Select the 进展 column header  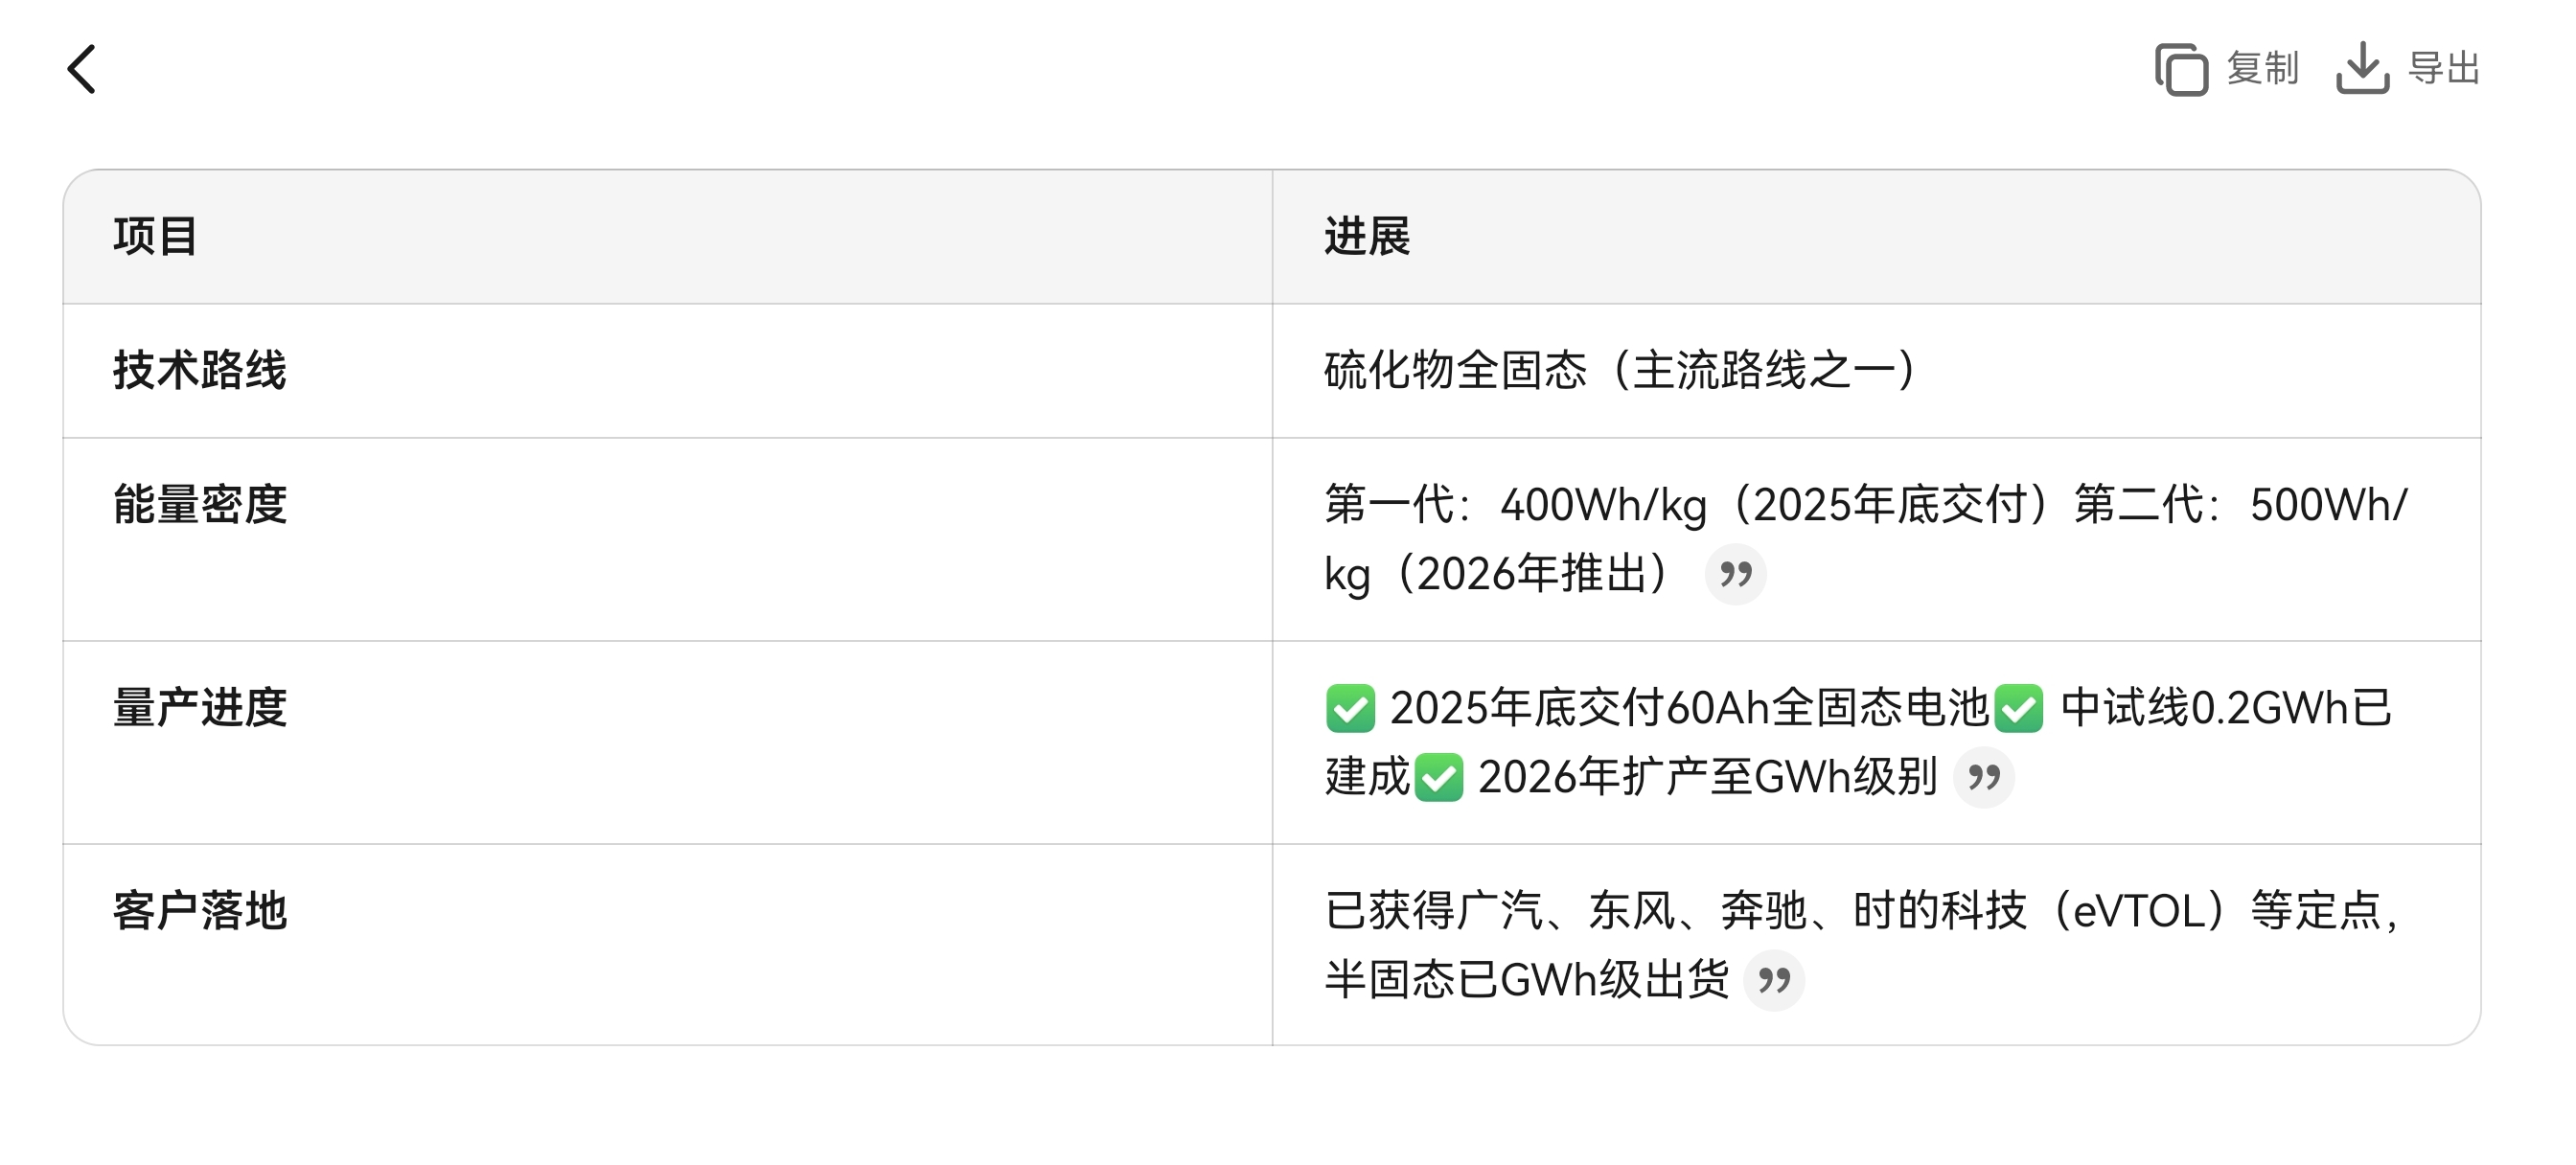coord(1367,237)
